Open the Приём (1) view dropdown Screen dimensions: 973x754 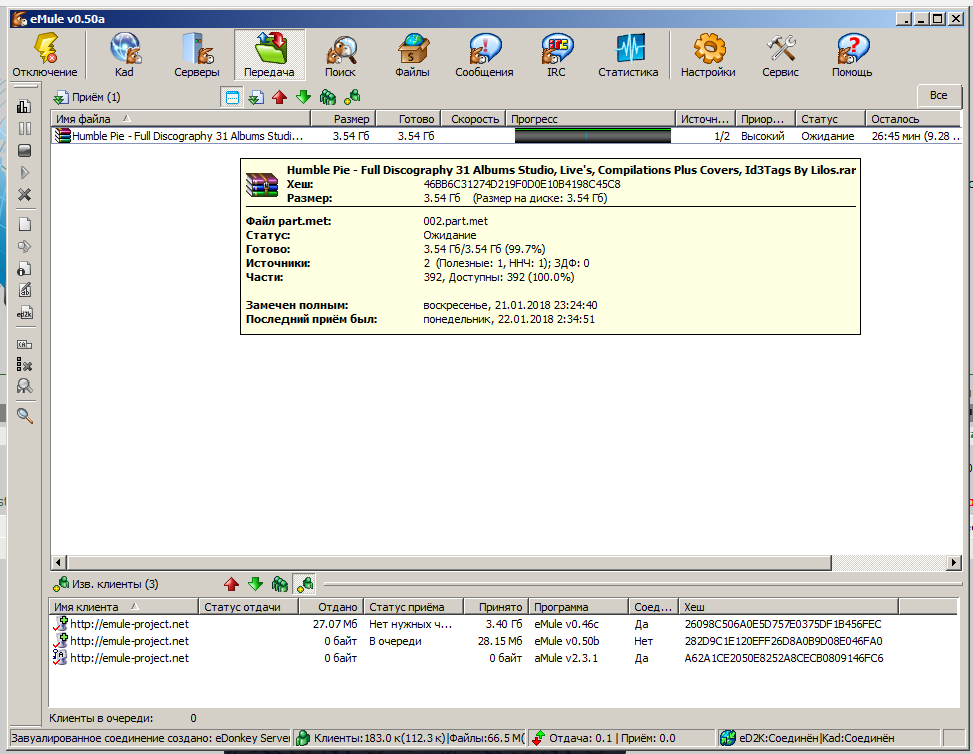click(x=87, y=97)
